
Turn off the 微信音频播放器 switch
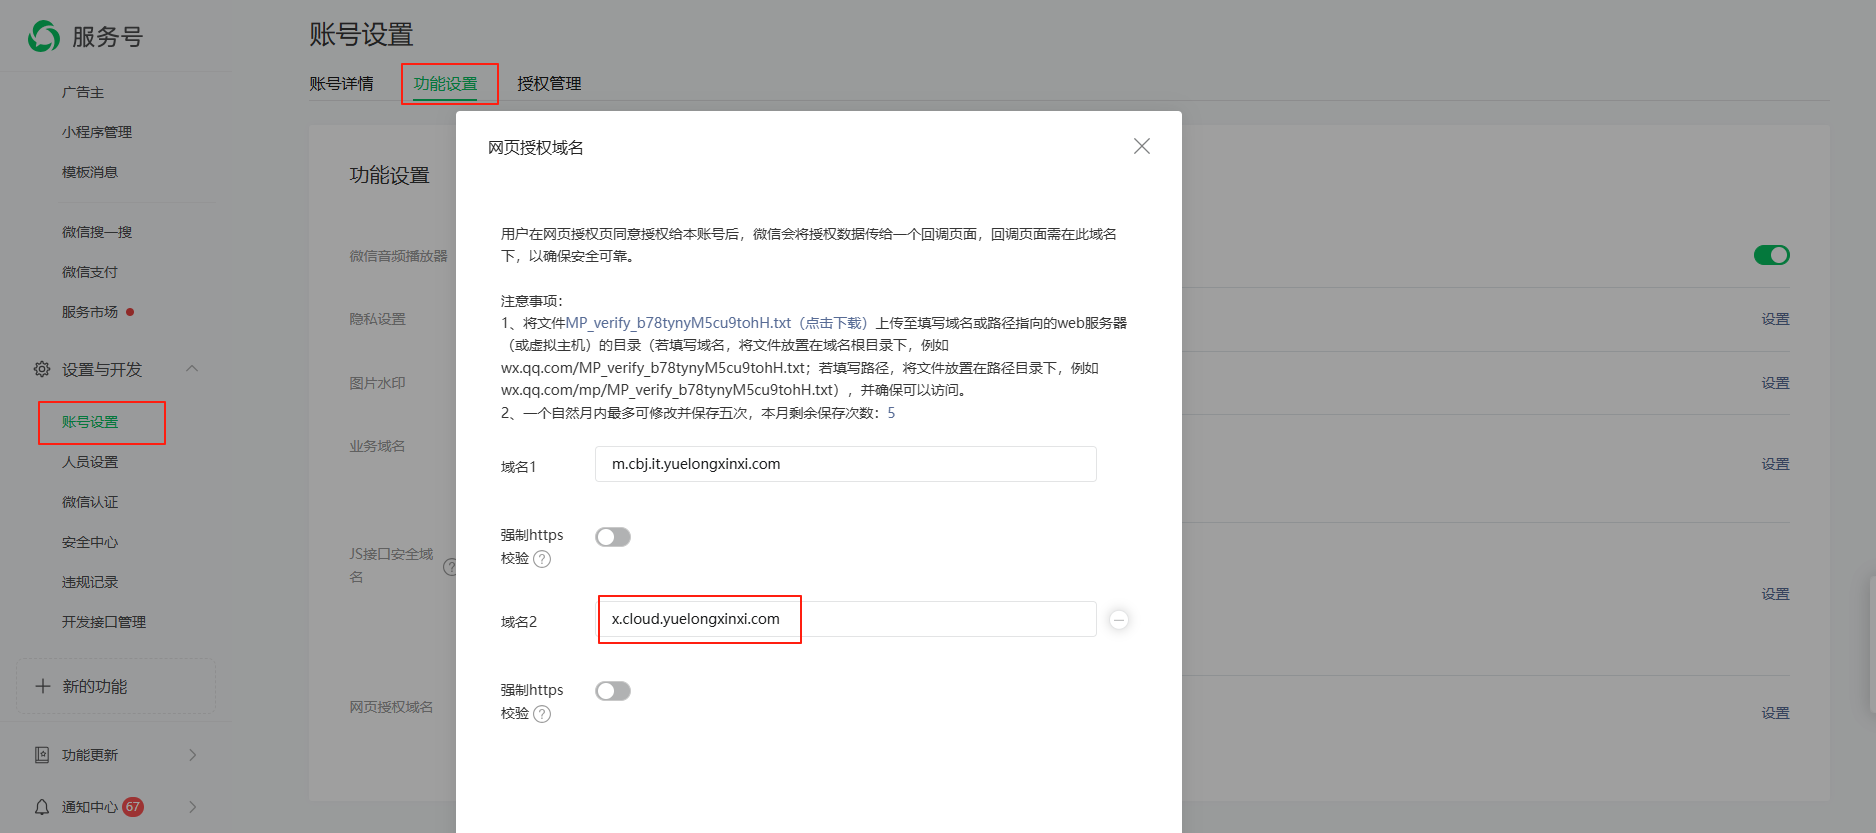[1772, 255]
